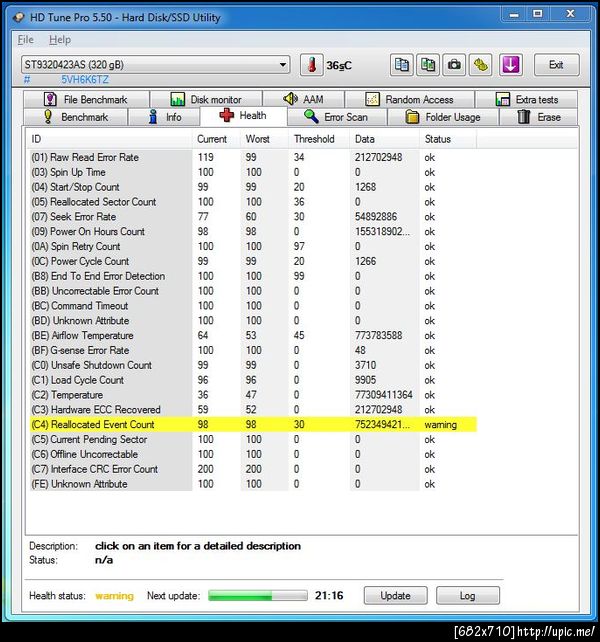Select the (C6) Offline Uncorrectable row

[253, 454]
